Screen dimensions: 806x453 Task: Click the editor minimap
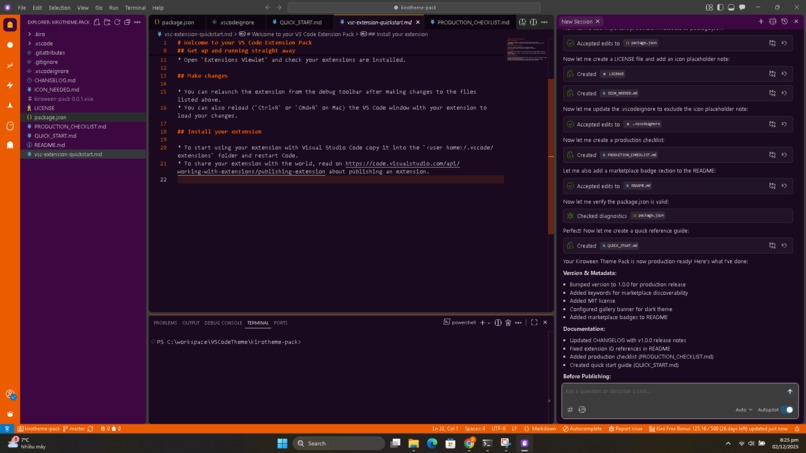tap(526, 50)
